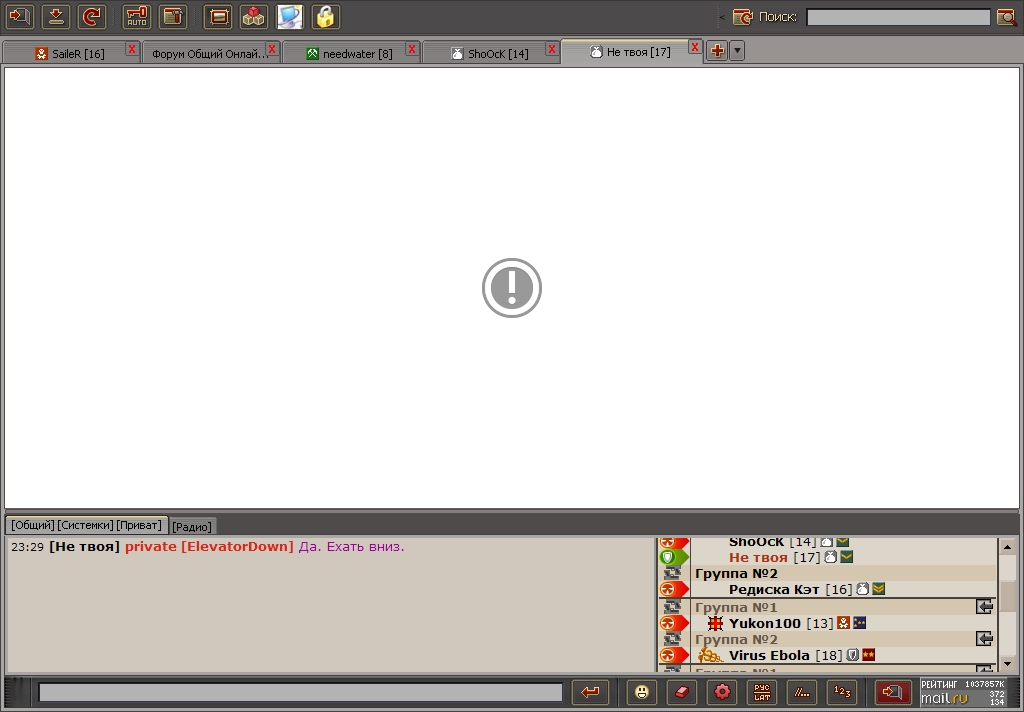Click into the chat message input field
This screenshot has height=712, width=1024.
click(x=300, y=692)
